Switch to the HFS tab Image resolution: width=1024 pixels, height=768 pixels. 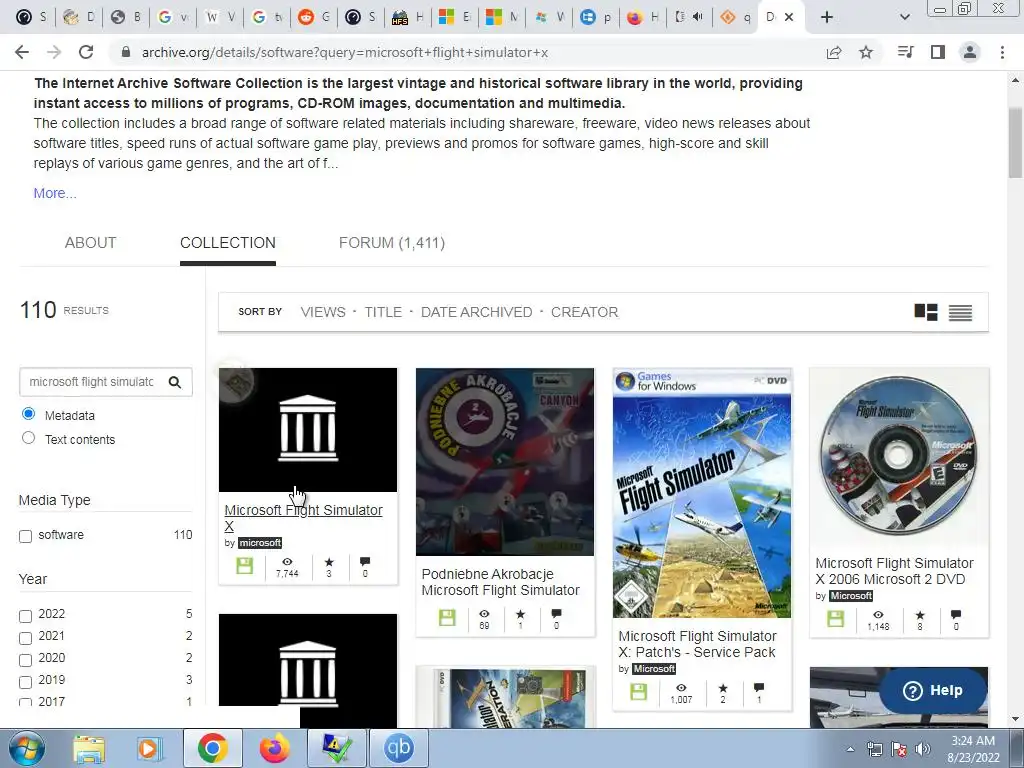point(408,17)
